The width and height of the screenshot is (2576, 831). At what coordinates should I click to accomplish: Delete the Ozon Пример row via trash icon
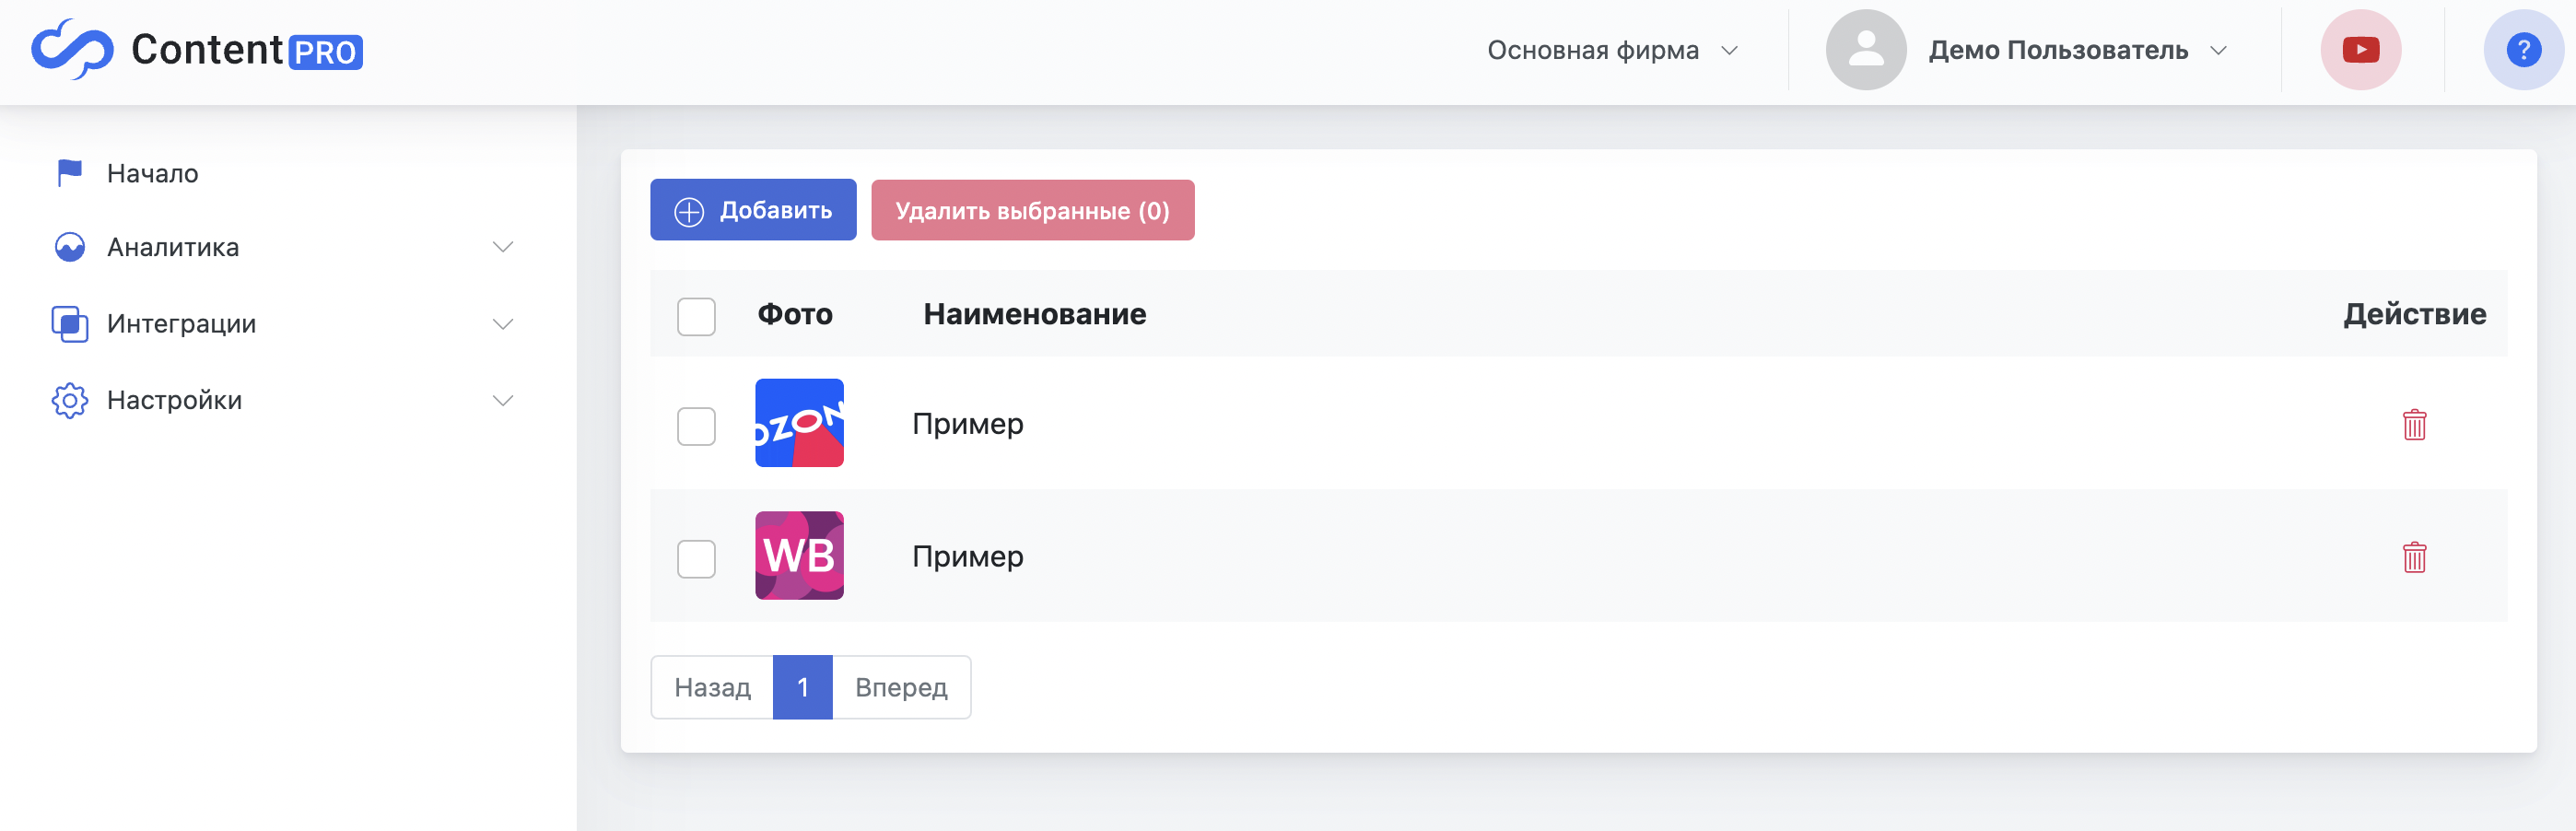point(2414,424)
